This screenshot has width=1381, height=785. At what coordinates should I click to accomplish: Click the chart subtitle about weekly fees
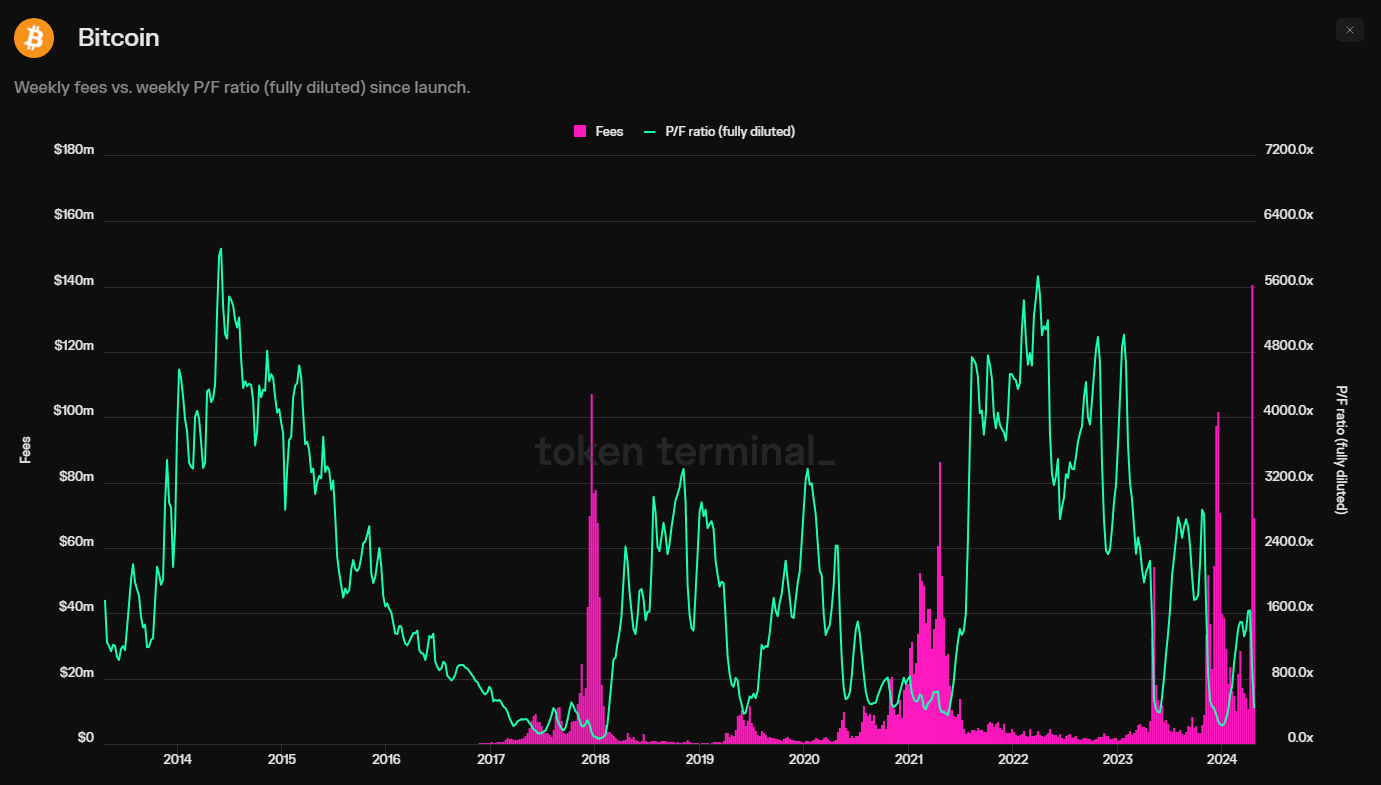coord(242,87)
